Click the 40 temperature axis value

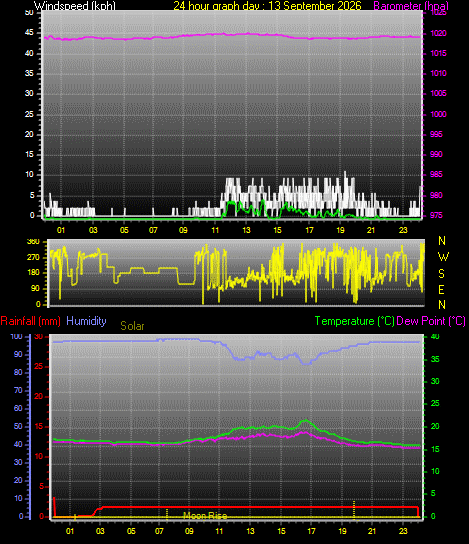[x=435, y=337]
